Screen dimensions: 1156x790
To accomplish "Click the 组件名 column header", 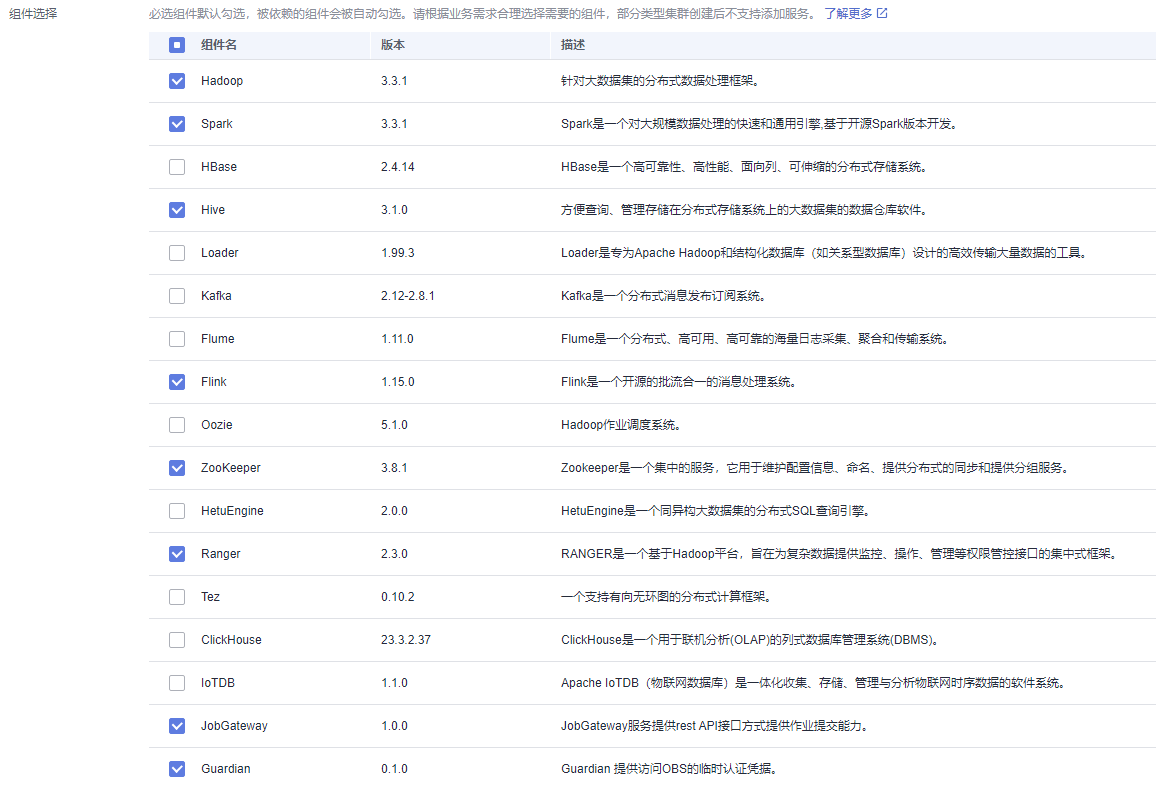I will click(x=219, y=45).
